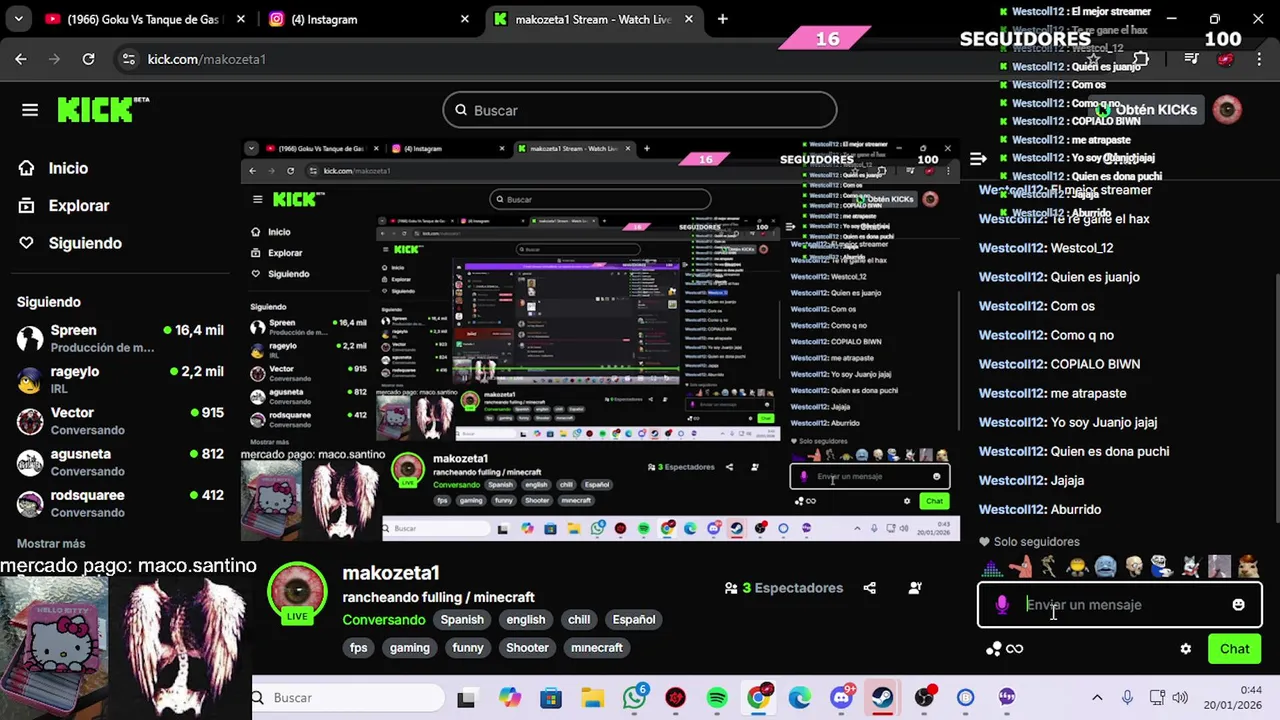This screenshot has width=1280, height=720.
Task: Select the Shooter tag
Action: click(x=527, y=648)
